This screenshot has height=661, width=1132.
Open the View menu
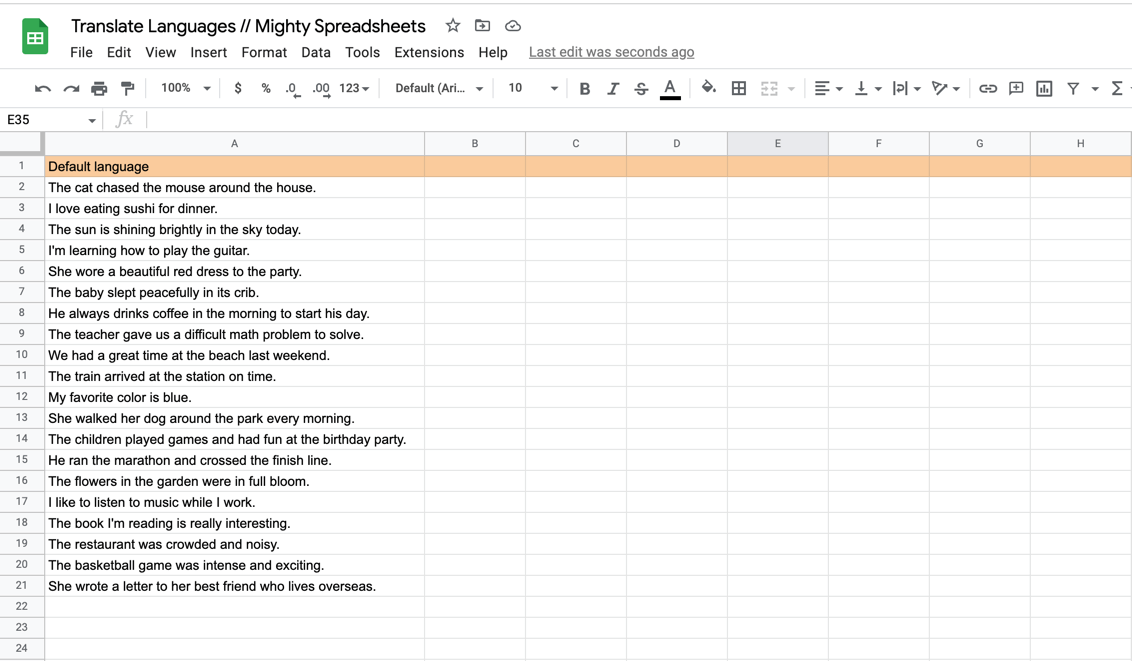[x=160, y=52]
